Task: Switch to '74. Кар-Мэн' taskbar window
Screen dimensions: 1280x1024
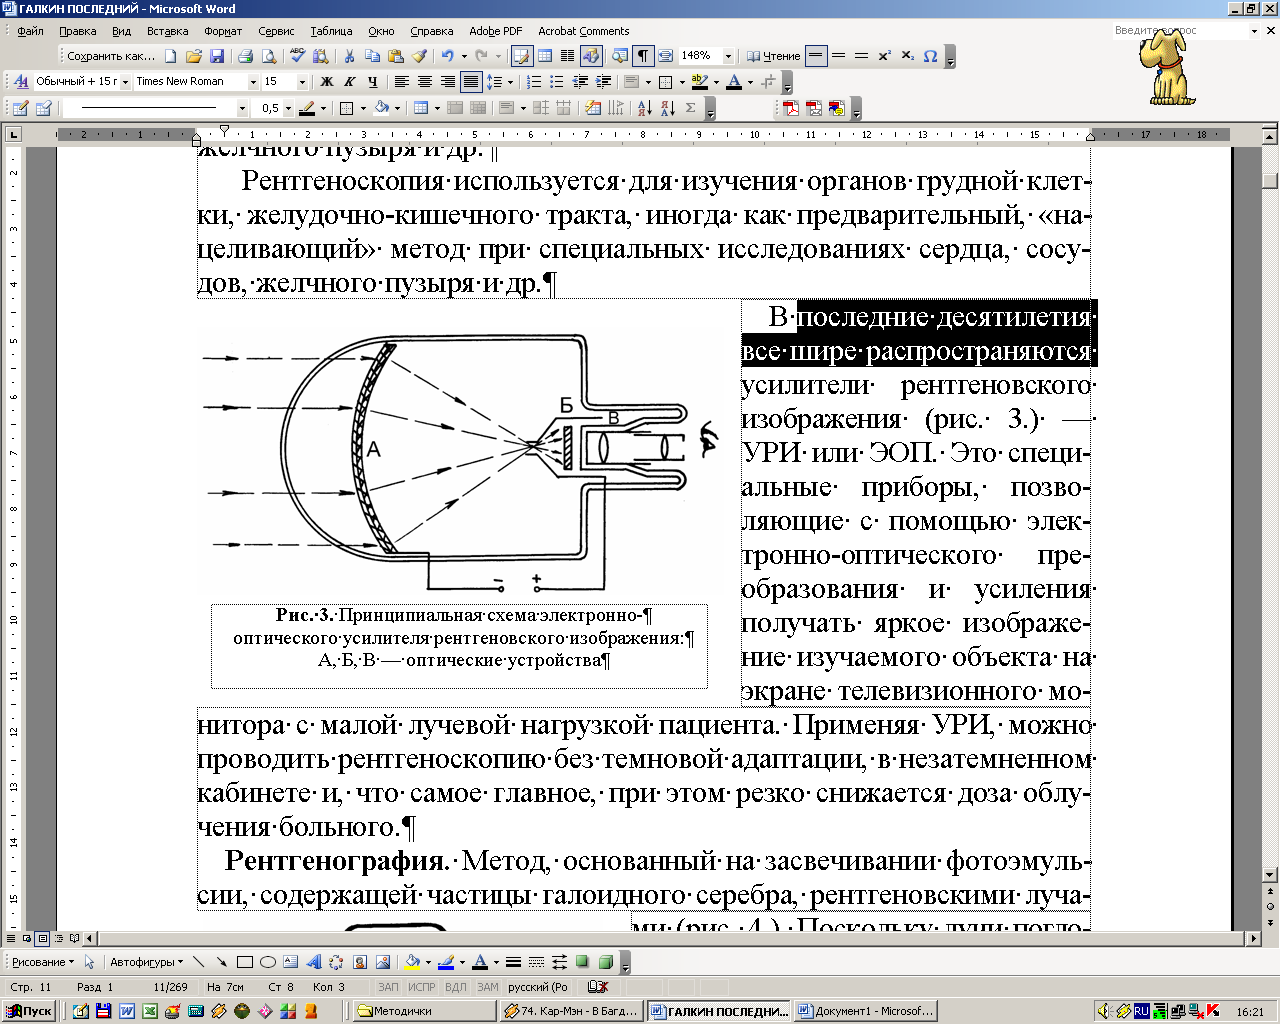Action: (572, 1011)
